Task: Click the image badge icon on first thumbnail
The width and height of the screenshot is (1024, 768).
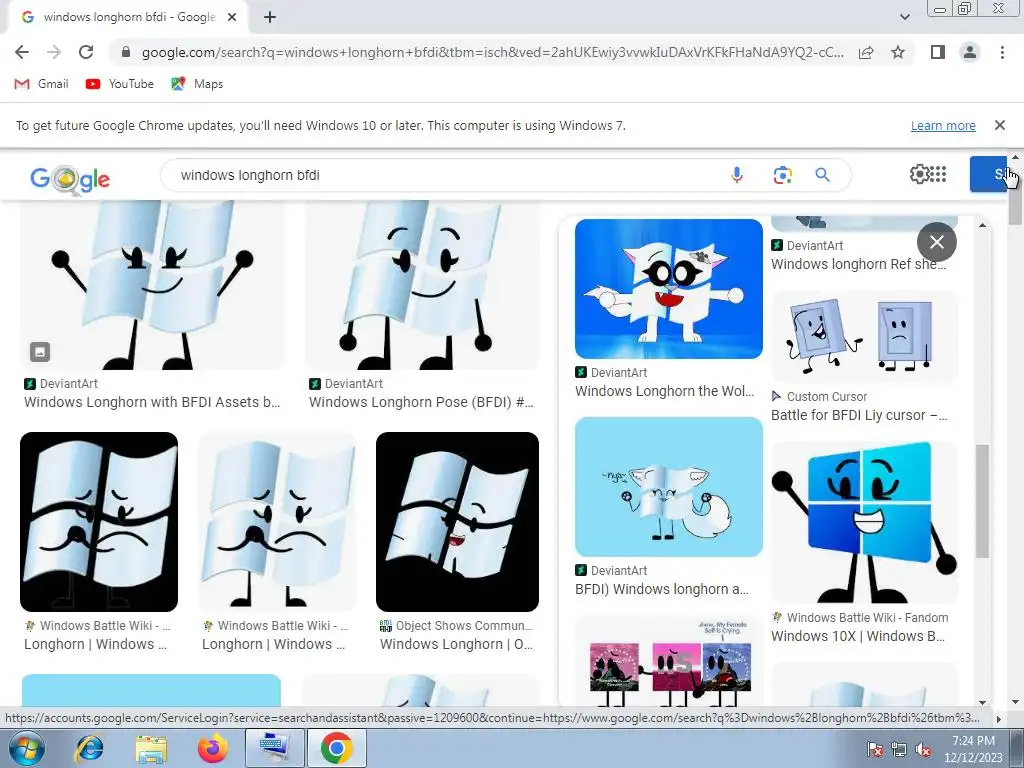Action: [x=40, y=352]
